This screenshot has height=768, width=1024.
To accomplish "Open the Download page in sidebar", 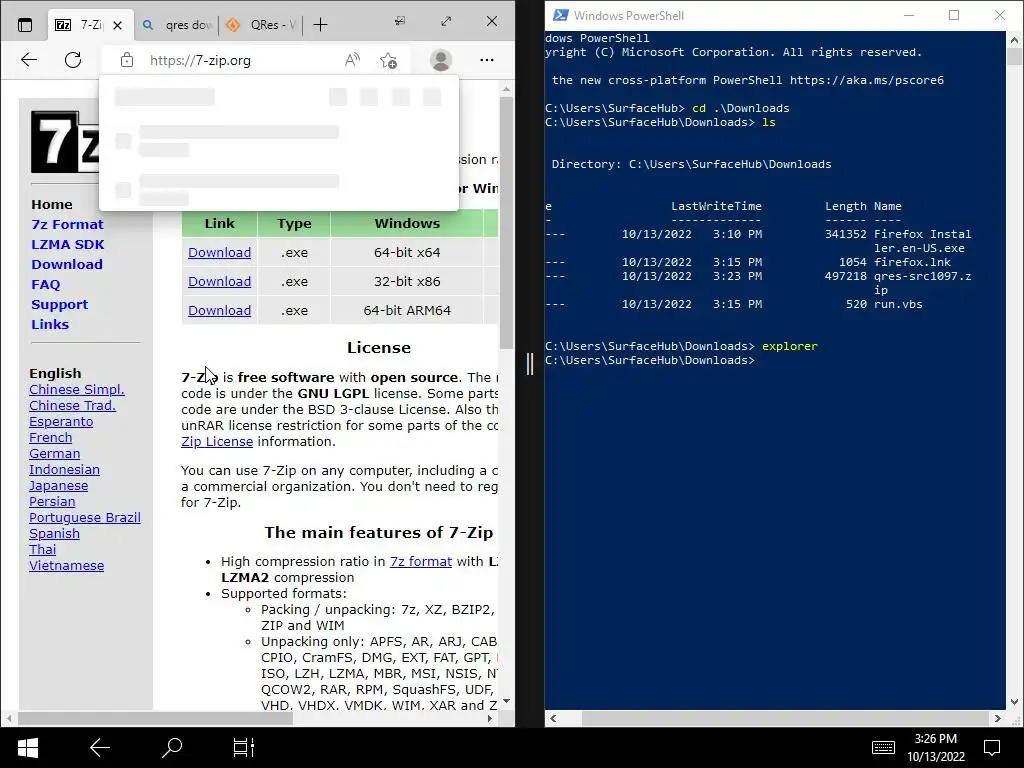I will click(67, 264).
